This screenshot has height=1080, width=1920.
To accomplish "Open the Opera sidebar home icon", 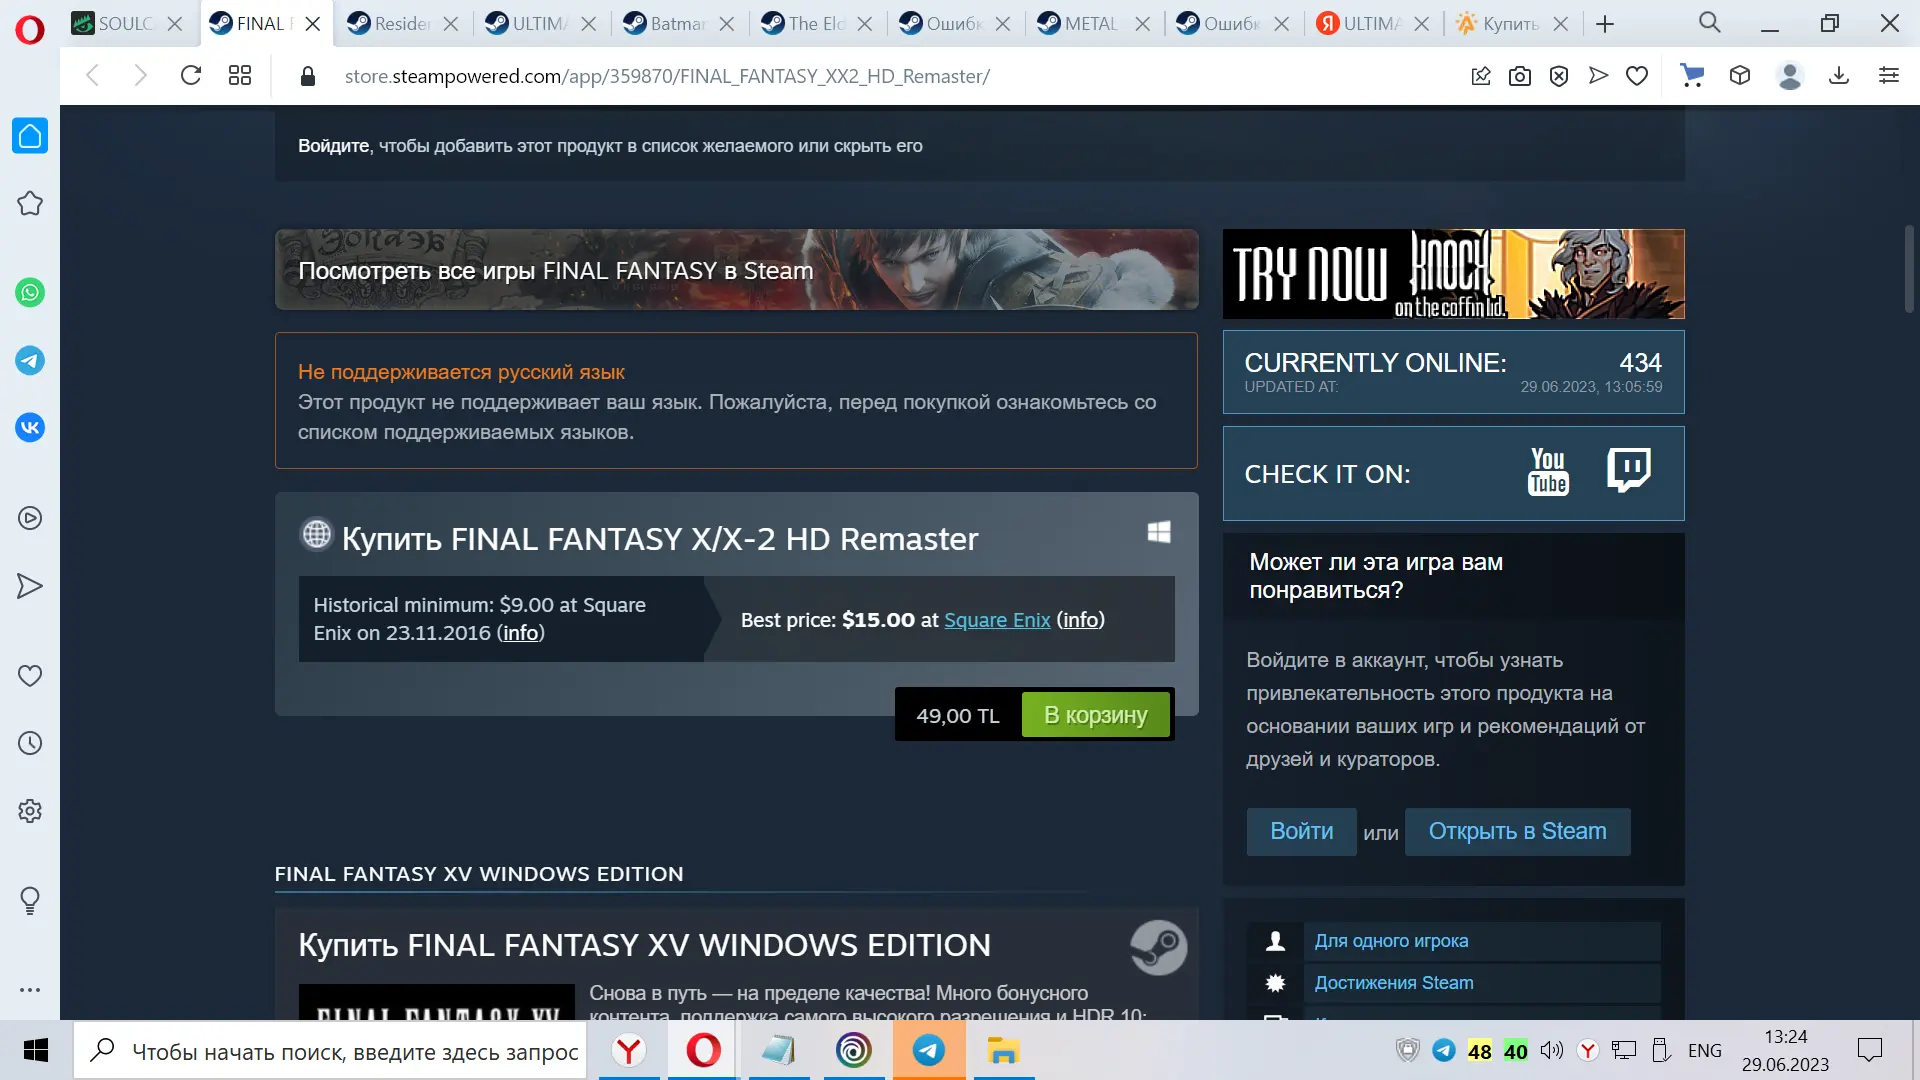I will click(x=30, y=136).
